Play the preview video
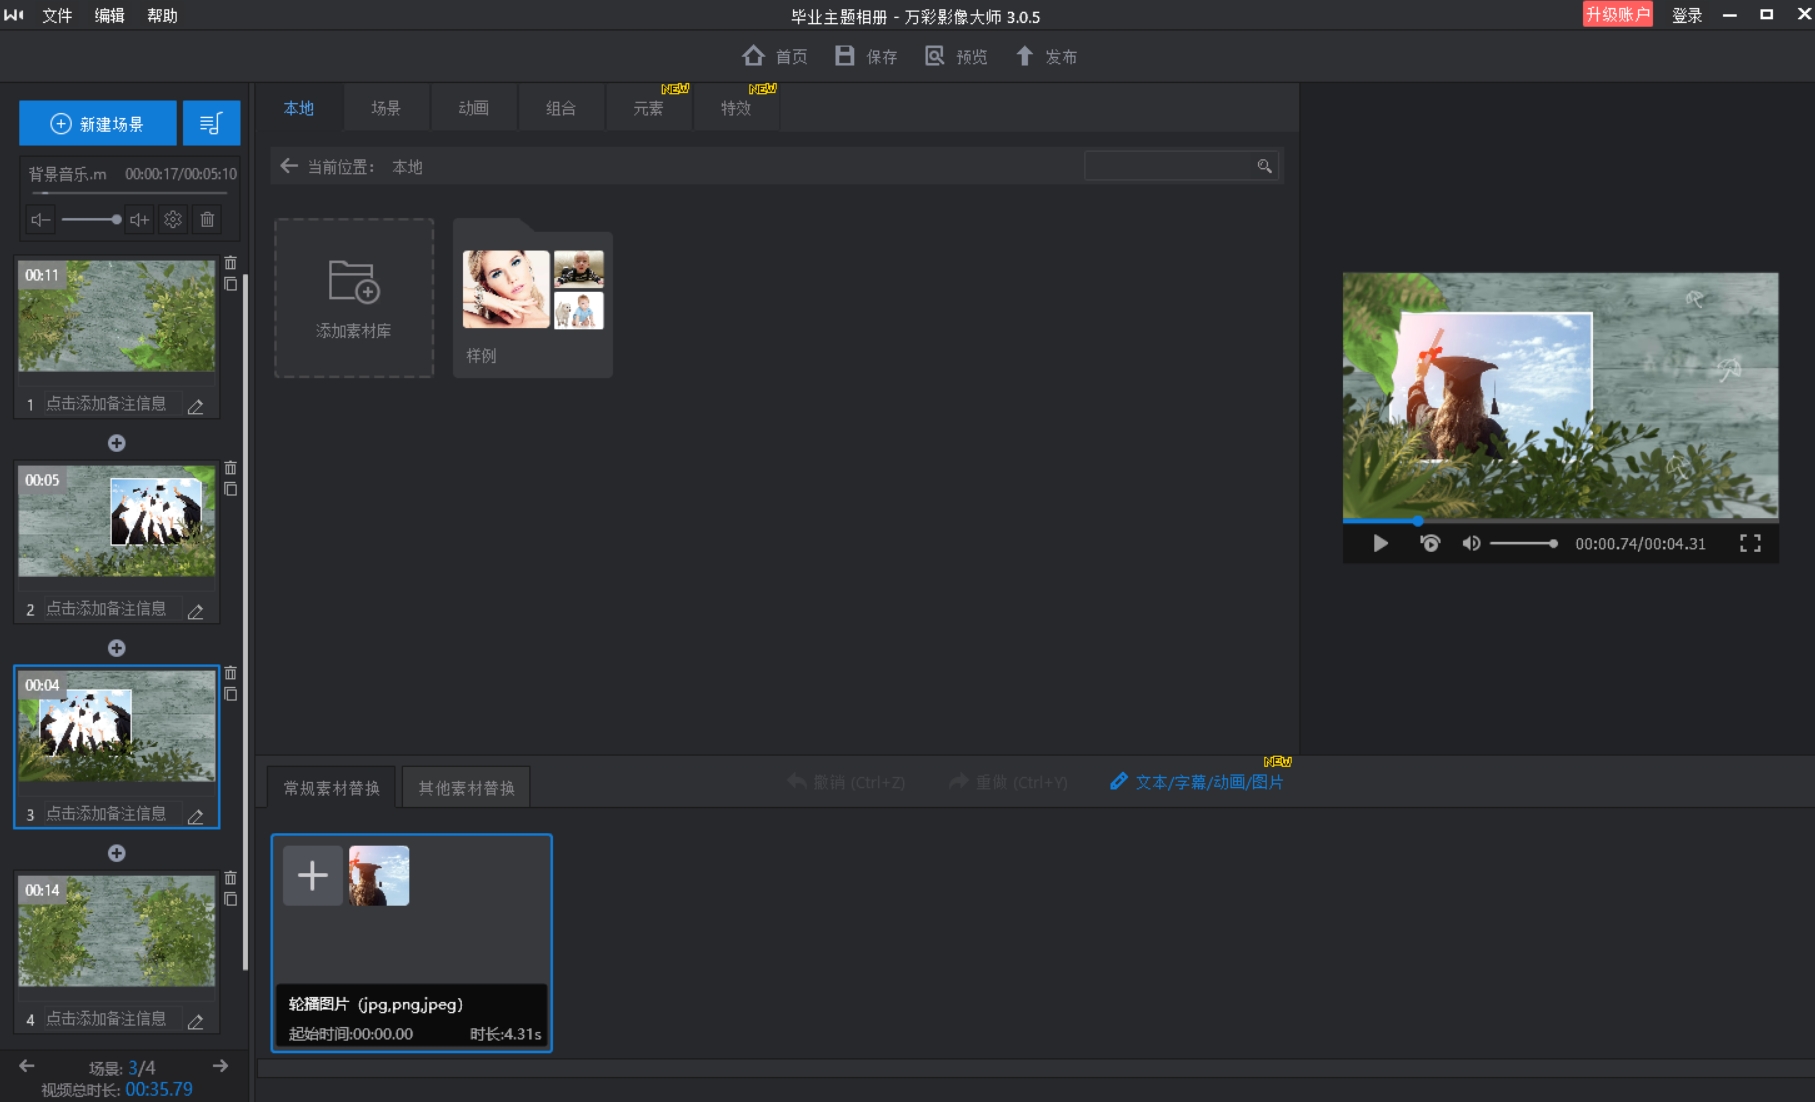Image resolution: width=1815 pixels, height=1102 pixels. (x=1381, y=543)
